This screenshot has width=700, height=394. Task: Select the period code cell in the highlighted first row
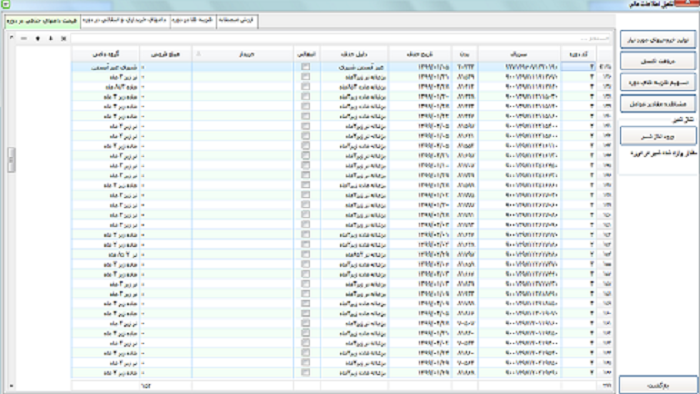tap(578, 67)
